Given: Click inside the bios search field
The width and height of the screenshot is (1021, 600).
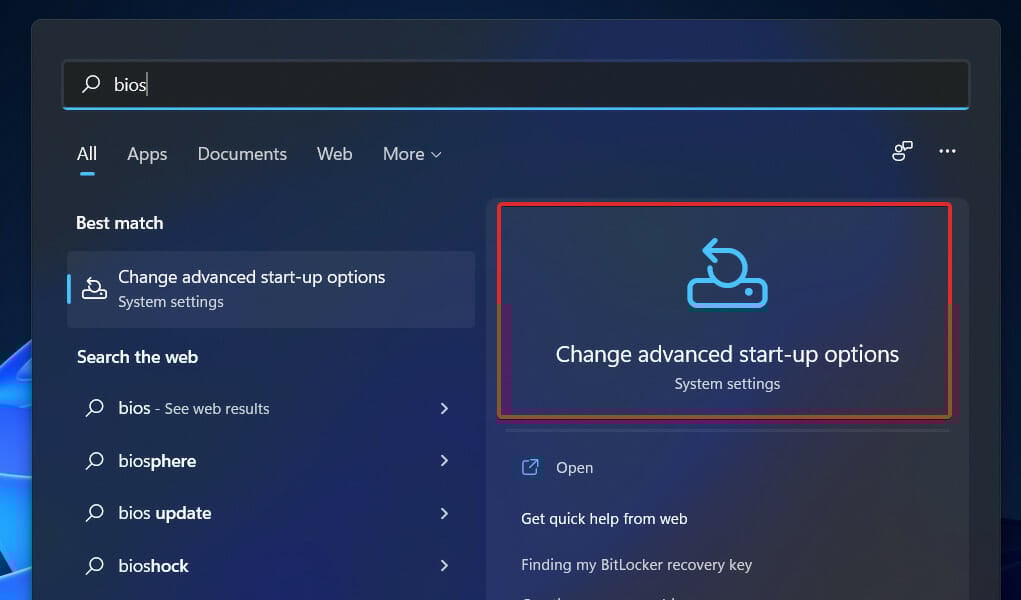Looking at the screenshot, I should (300, 84).
